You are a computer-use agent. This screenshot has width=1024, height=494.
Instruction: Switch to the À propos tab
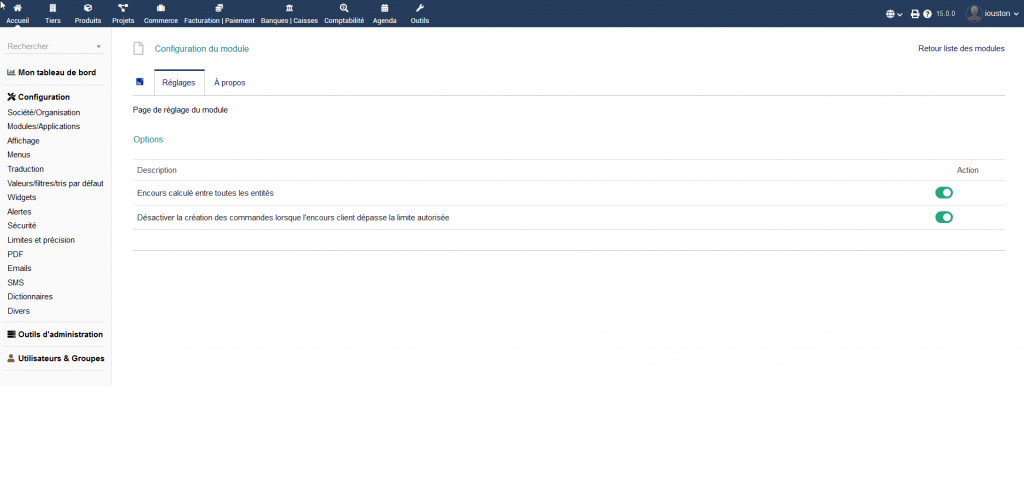(x=230, y=82)
